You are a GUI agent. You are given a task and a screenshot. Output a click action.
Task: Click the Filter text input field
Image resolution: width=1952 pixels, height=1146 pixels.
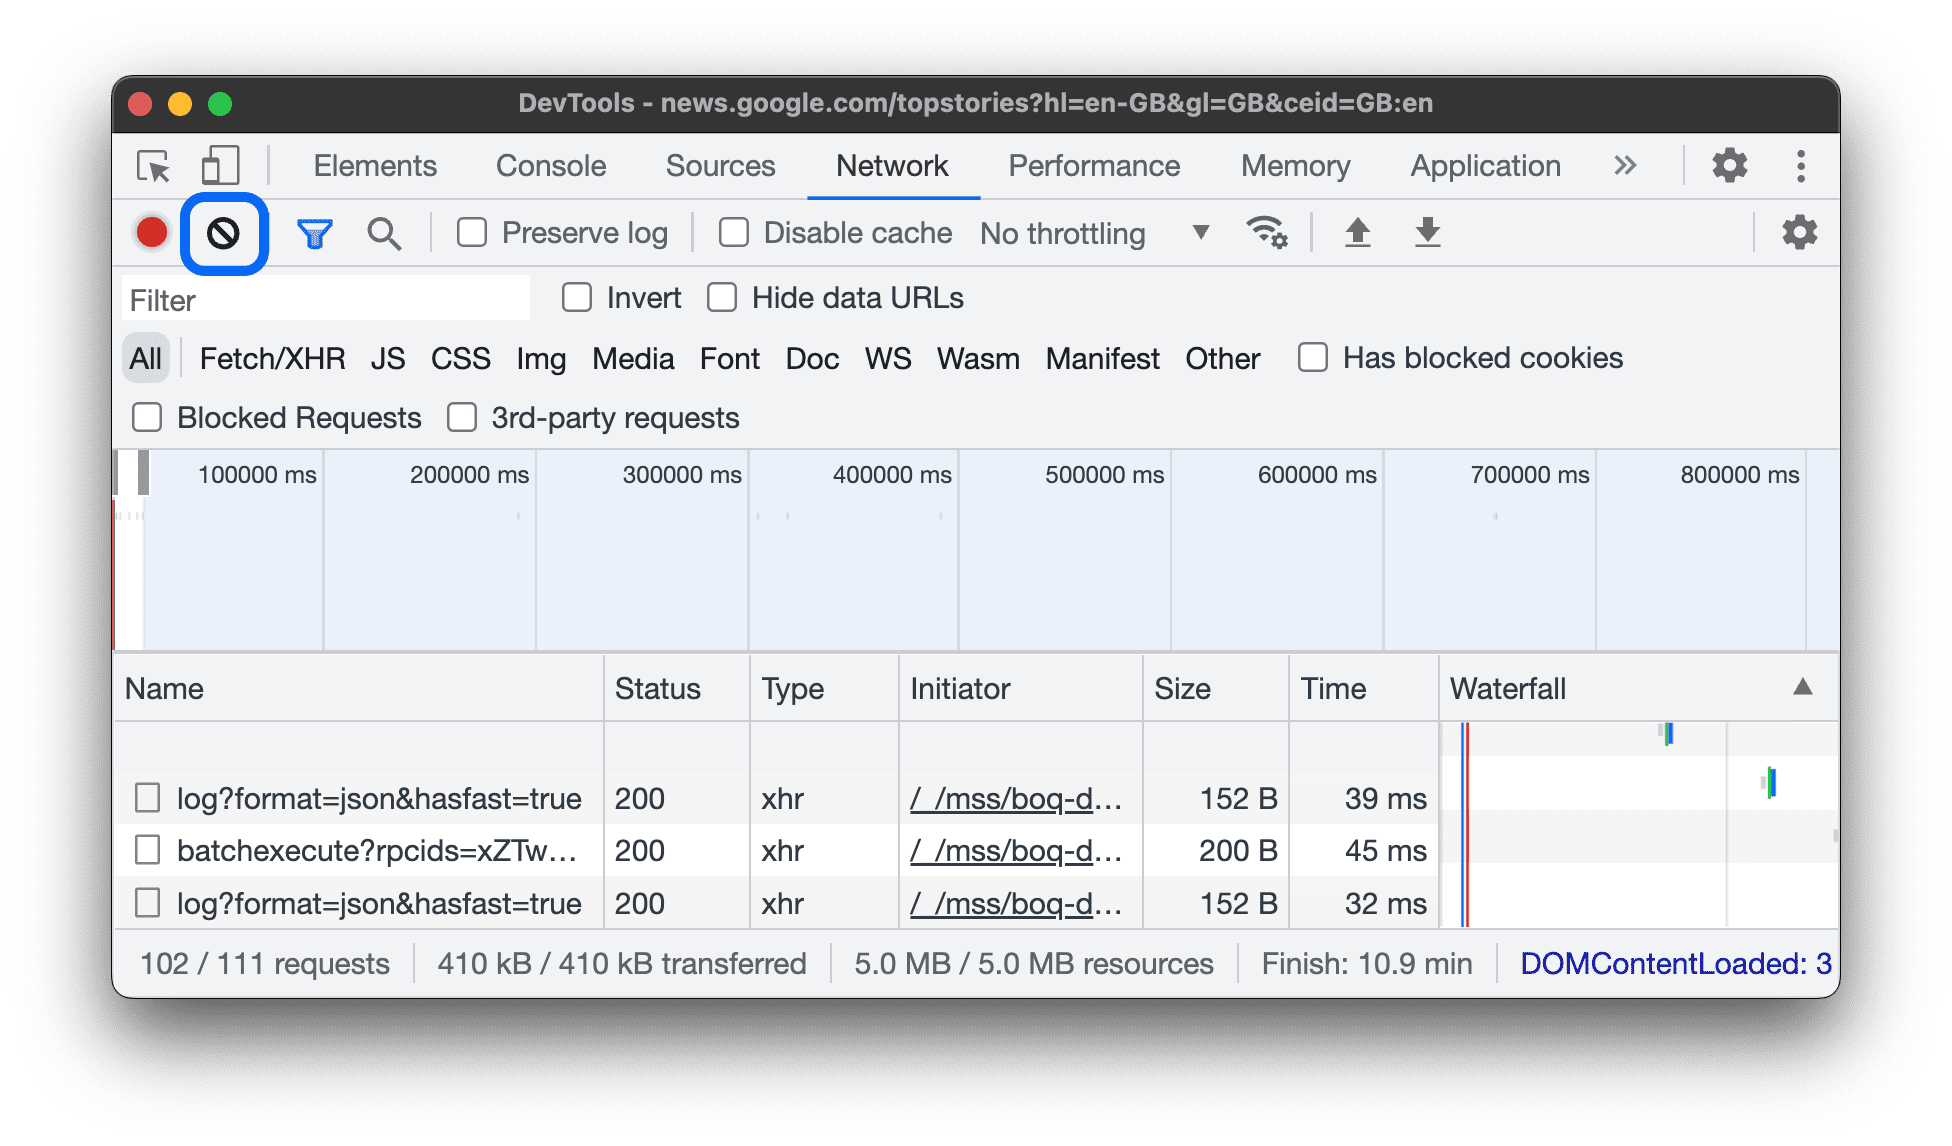click(331, 299)
